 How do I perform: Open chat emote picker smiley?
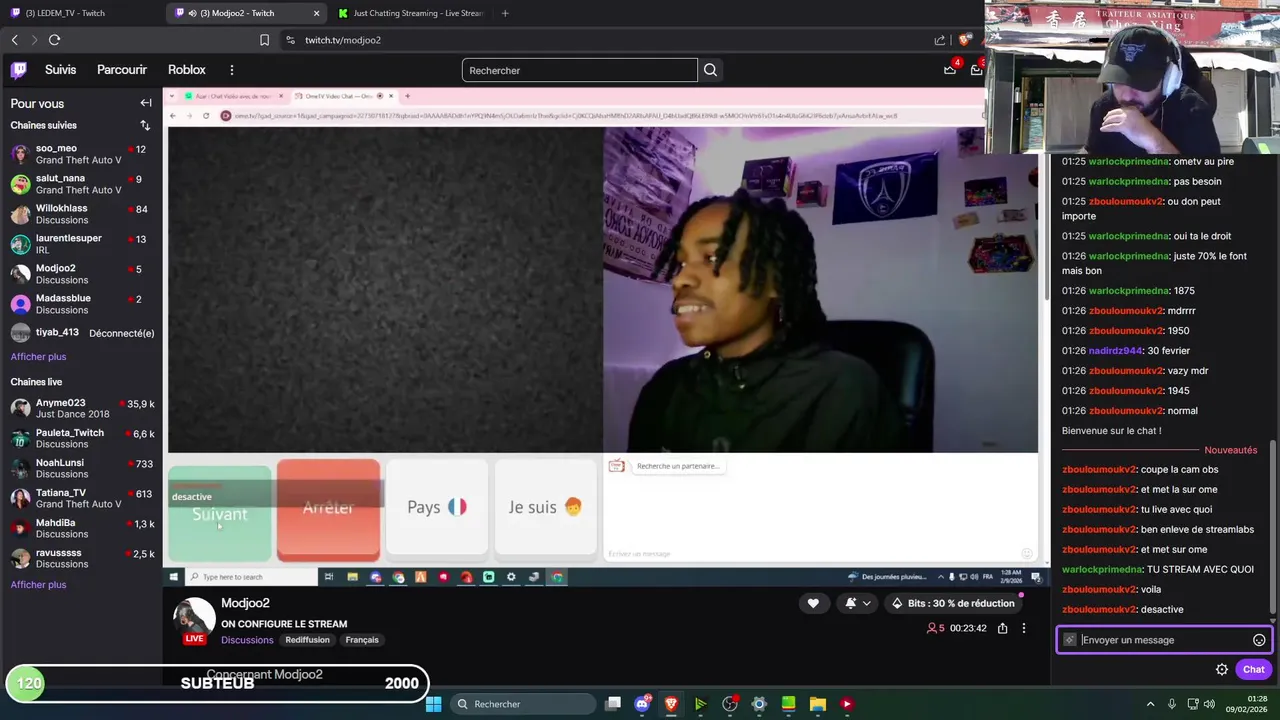tap(1259, 640)
